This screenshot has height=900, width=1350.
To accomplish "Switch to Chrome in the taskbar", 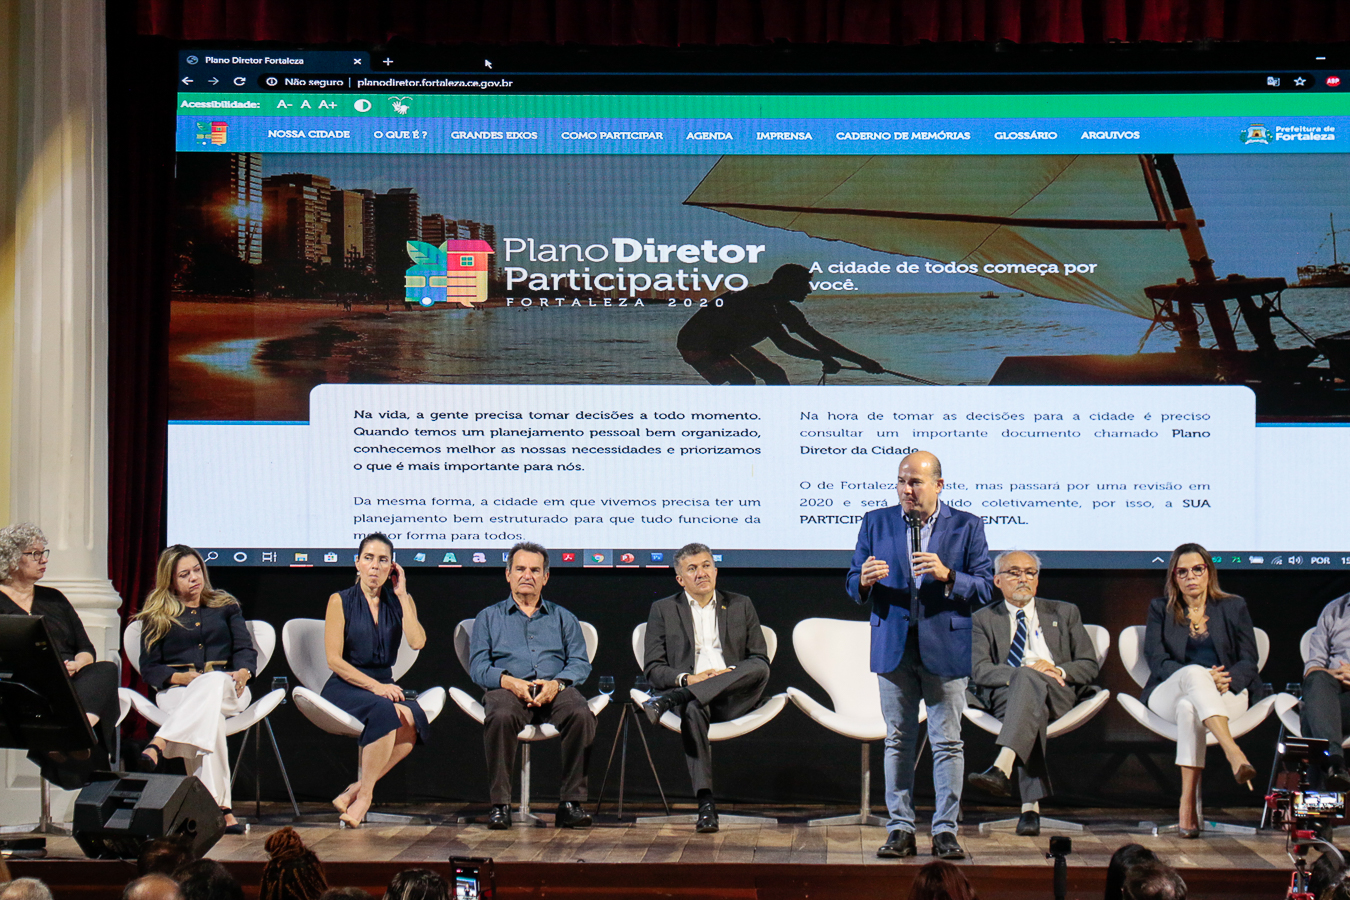I will tap(598, 558).
